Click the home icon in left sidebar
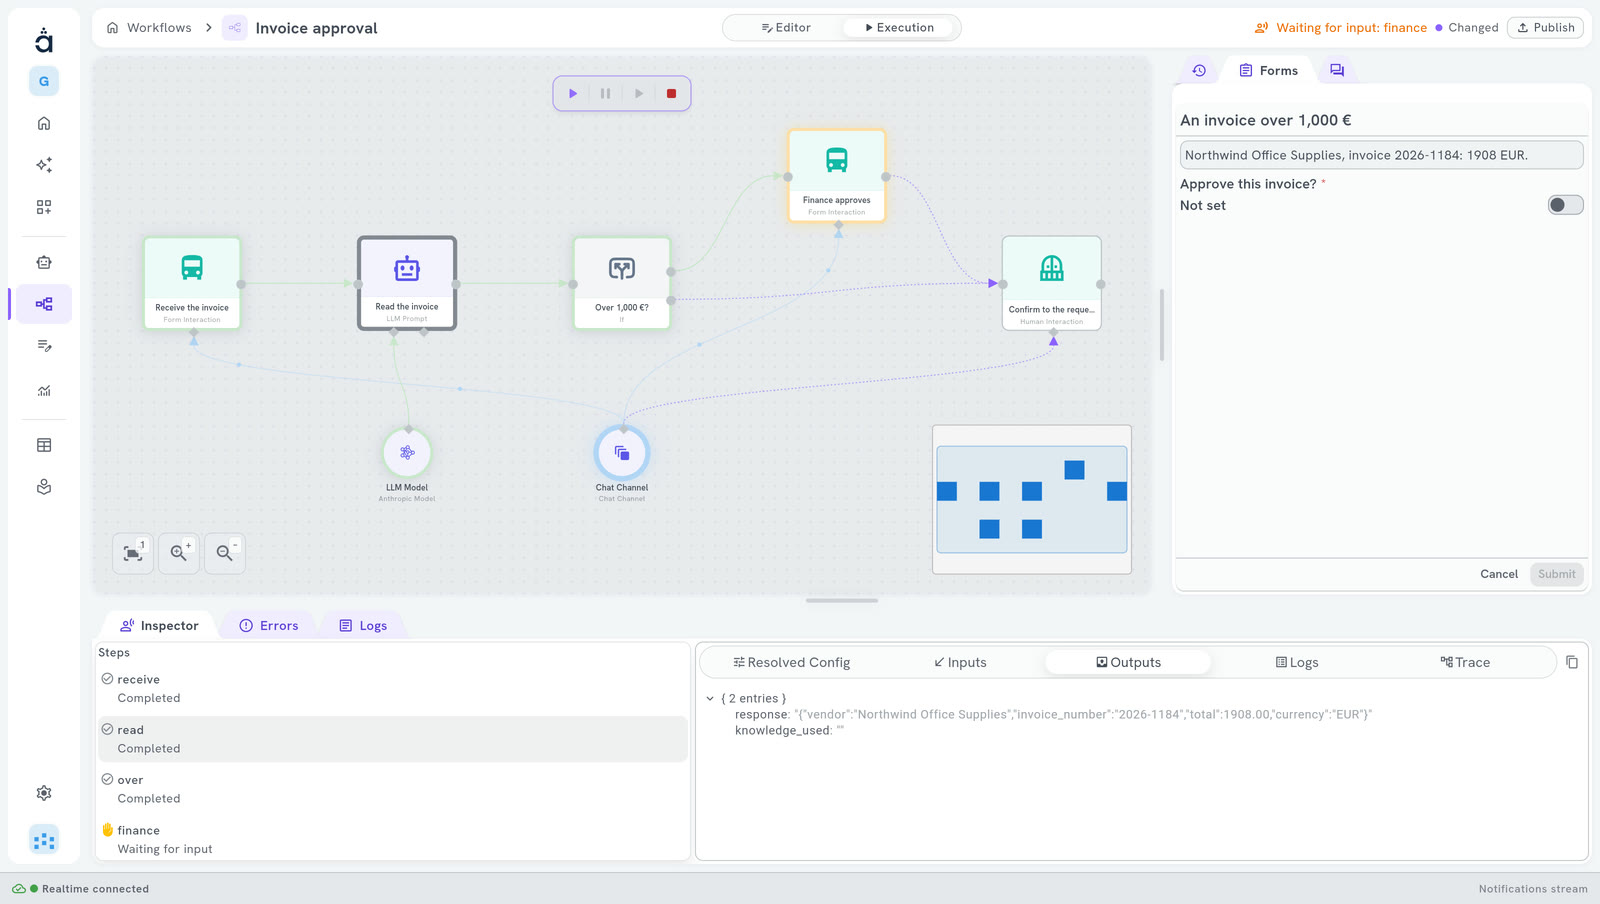1600x904 pixels. [44, 123]
